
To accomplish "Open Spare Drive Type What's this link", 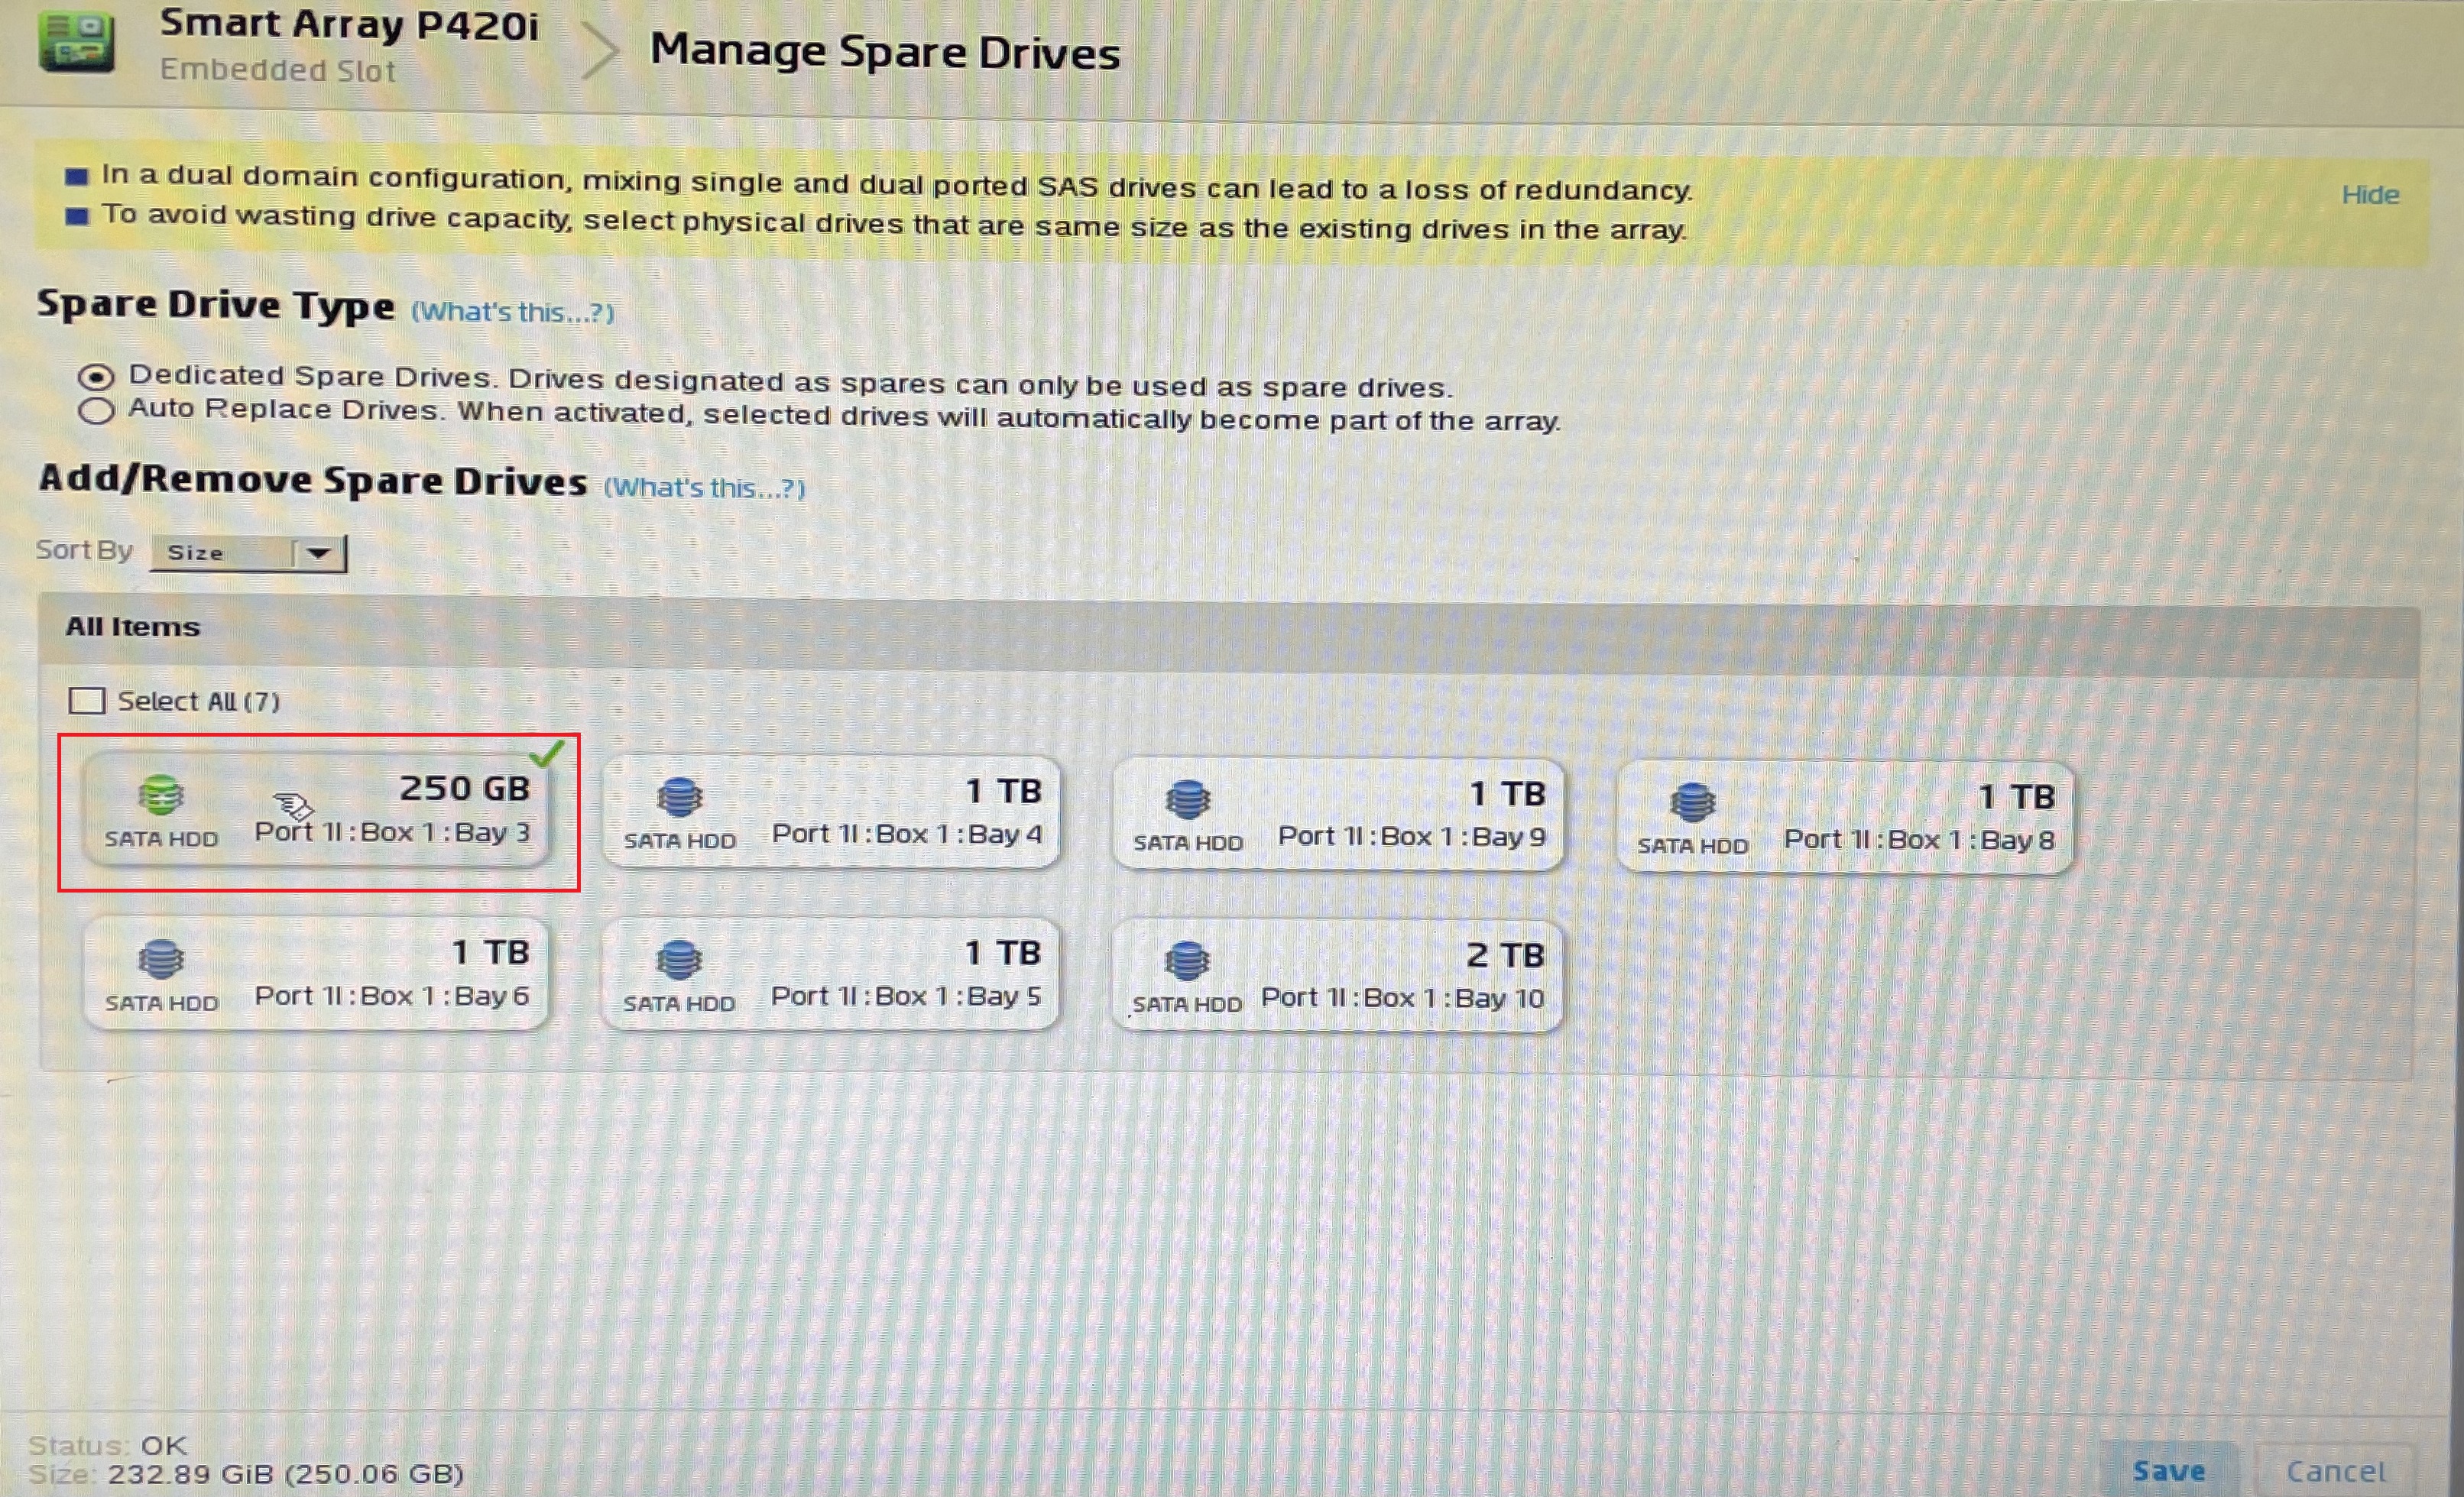I will coord(512,312).
